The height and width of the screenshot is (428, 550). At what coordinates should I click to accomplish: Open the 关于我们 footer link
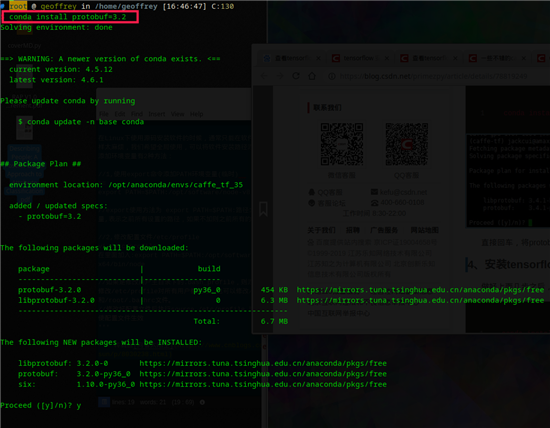321,230
